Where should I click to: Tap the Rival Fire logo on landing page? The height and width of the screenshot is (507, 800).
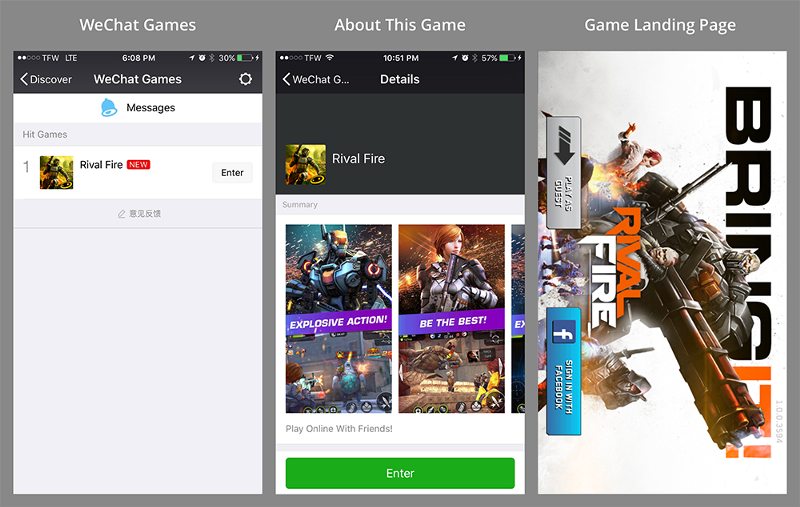tap(612, 270)
